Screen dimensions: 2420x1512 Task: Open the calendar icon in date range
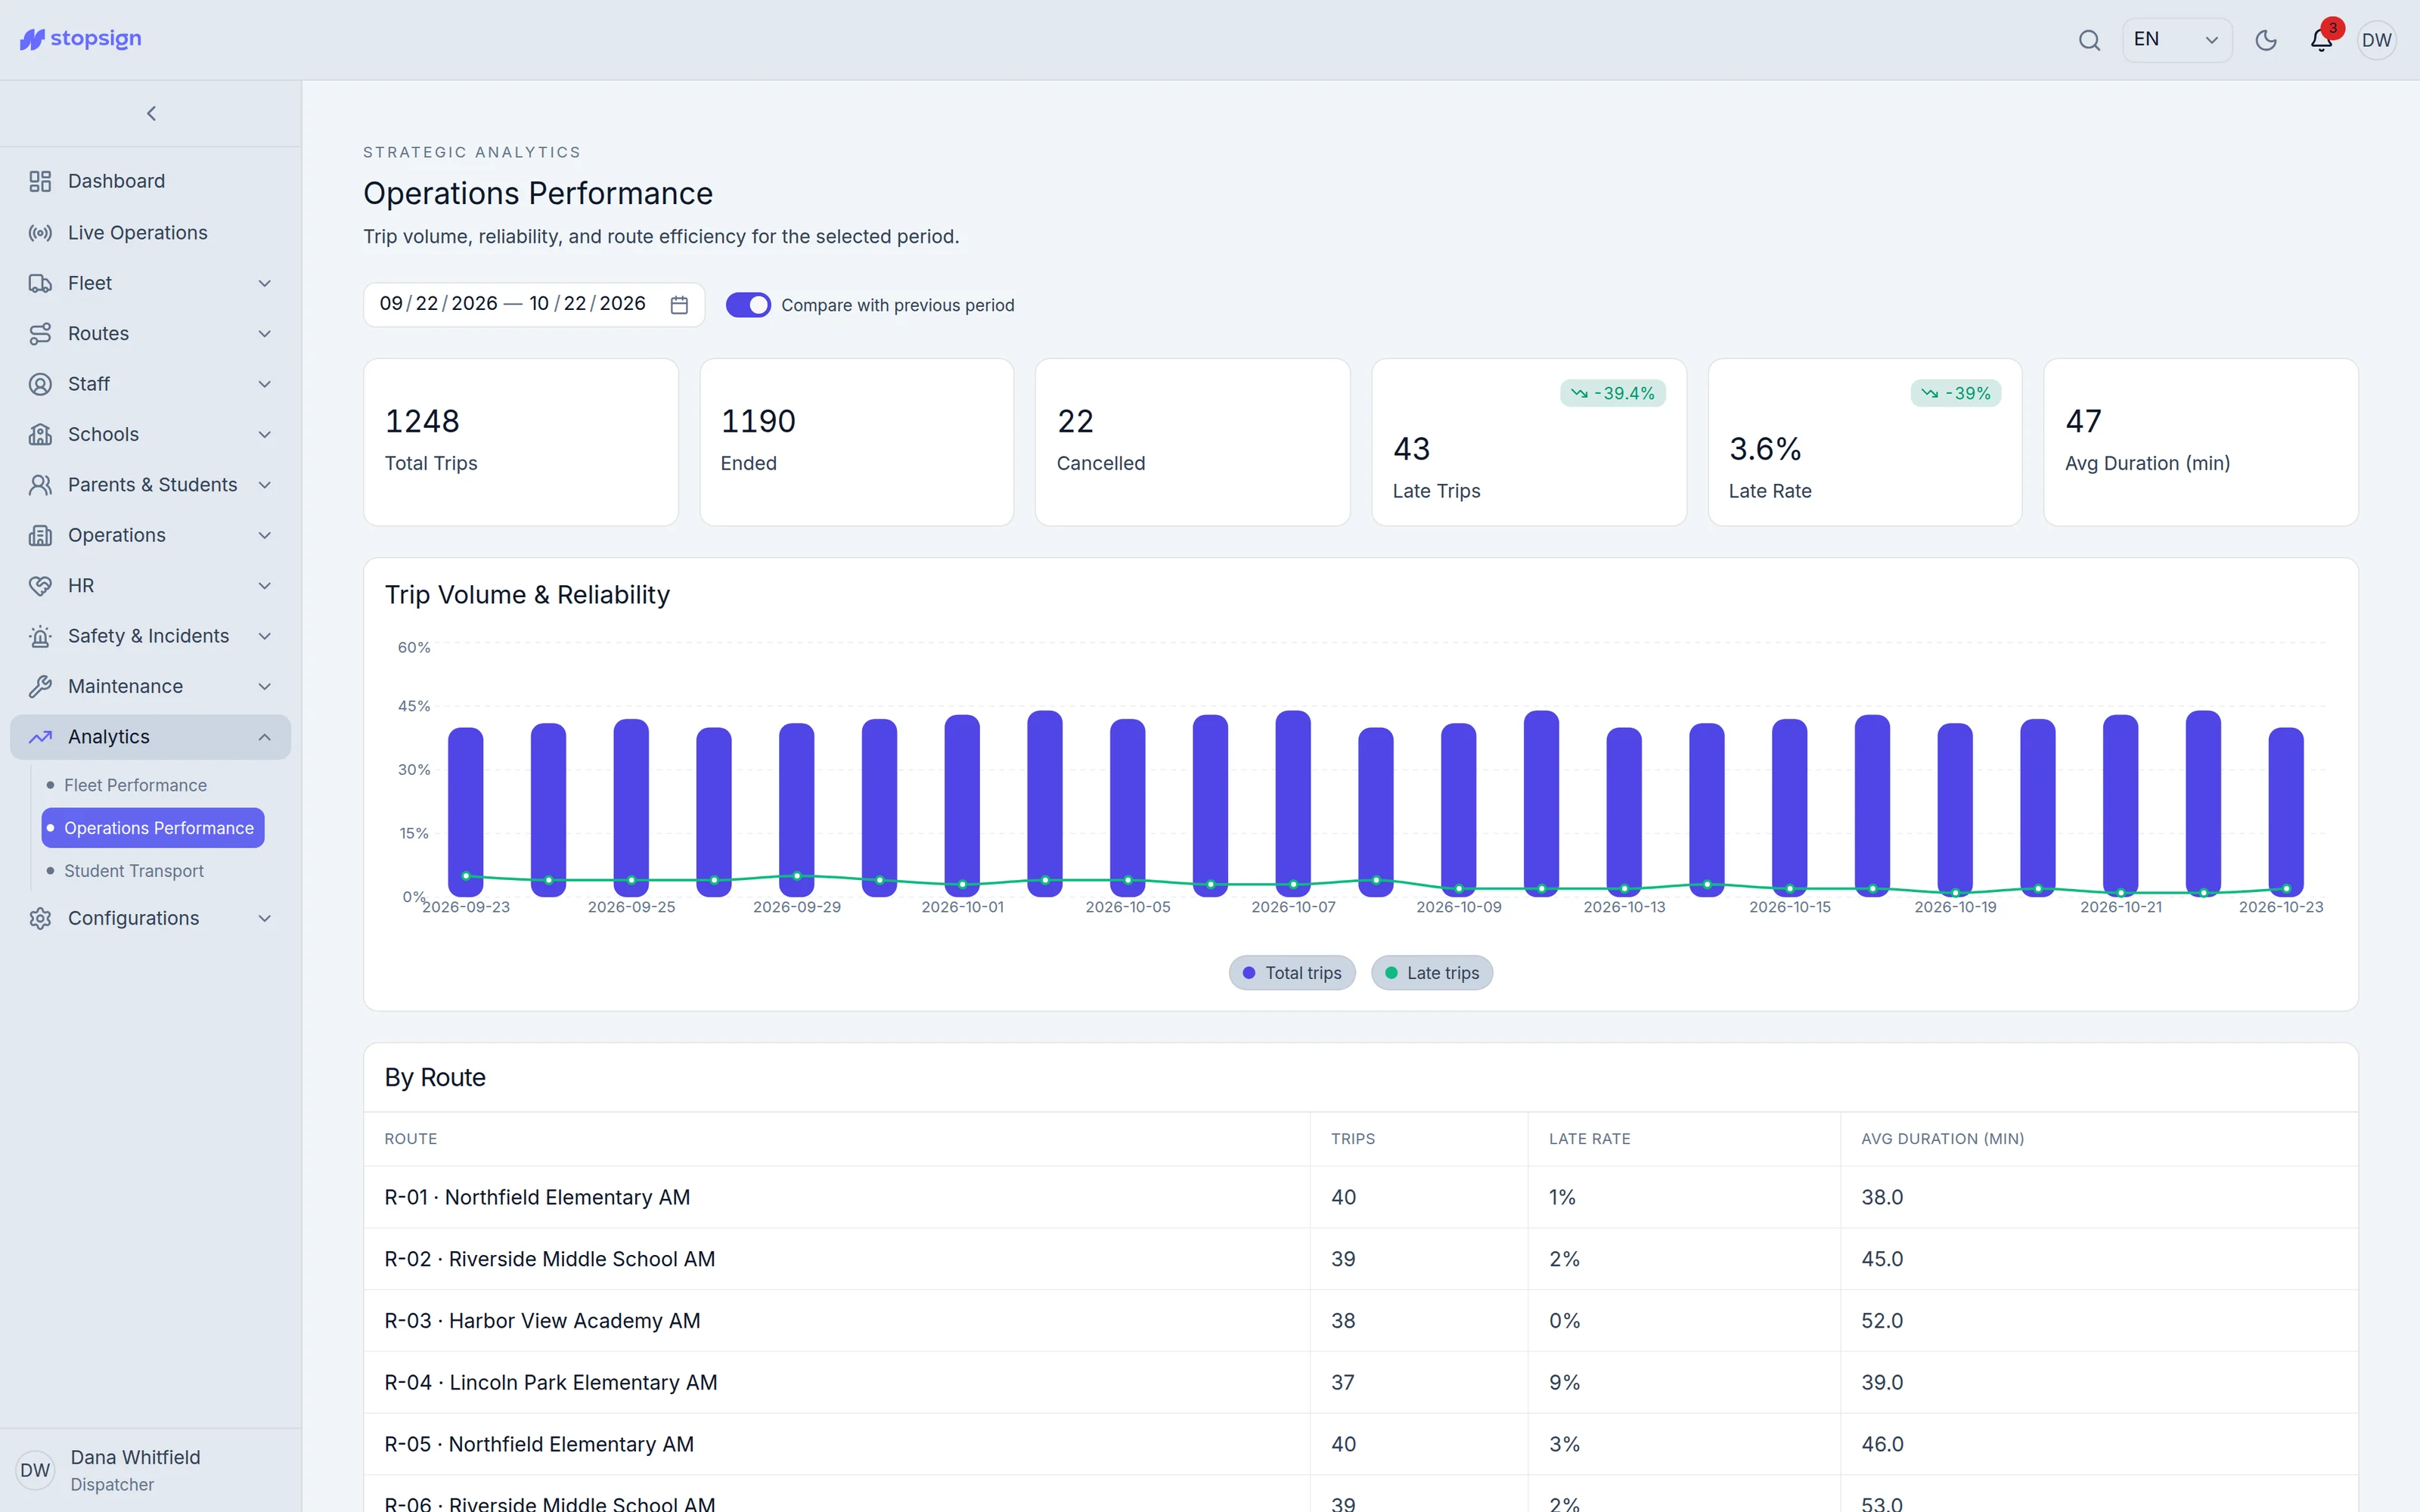point(679,305)
